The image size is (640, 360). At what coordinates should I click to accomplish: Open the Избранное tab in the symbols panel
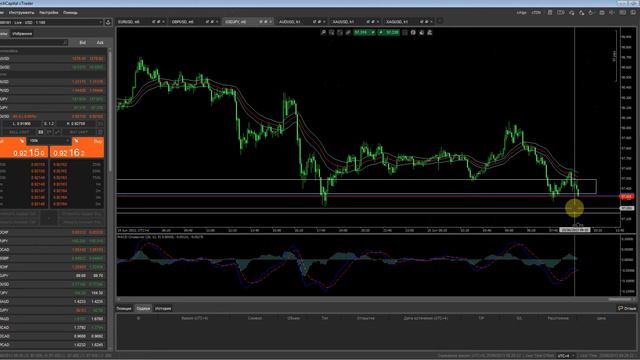[x=22, y=34]
